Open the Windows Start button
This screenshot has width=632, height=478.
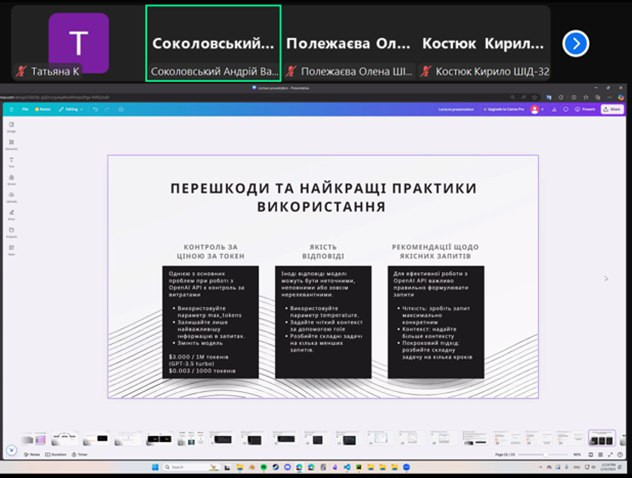coord(155,467)
